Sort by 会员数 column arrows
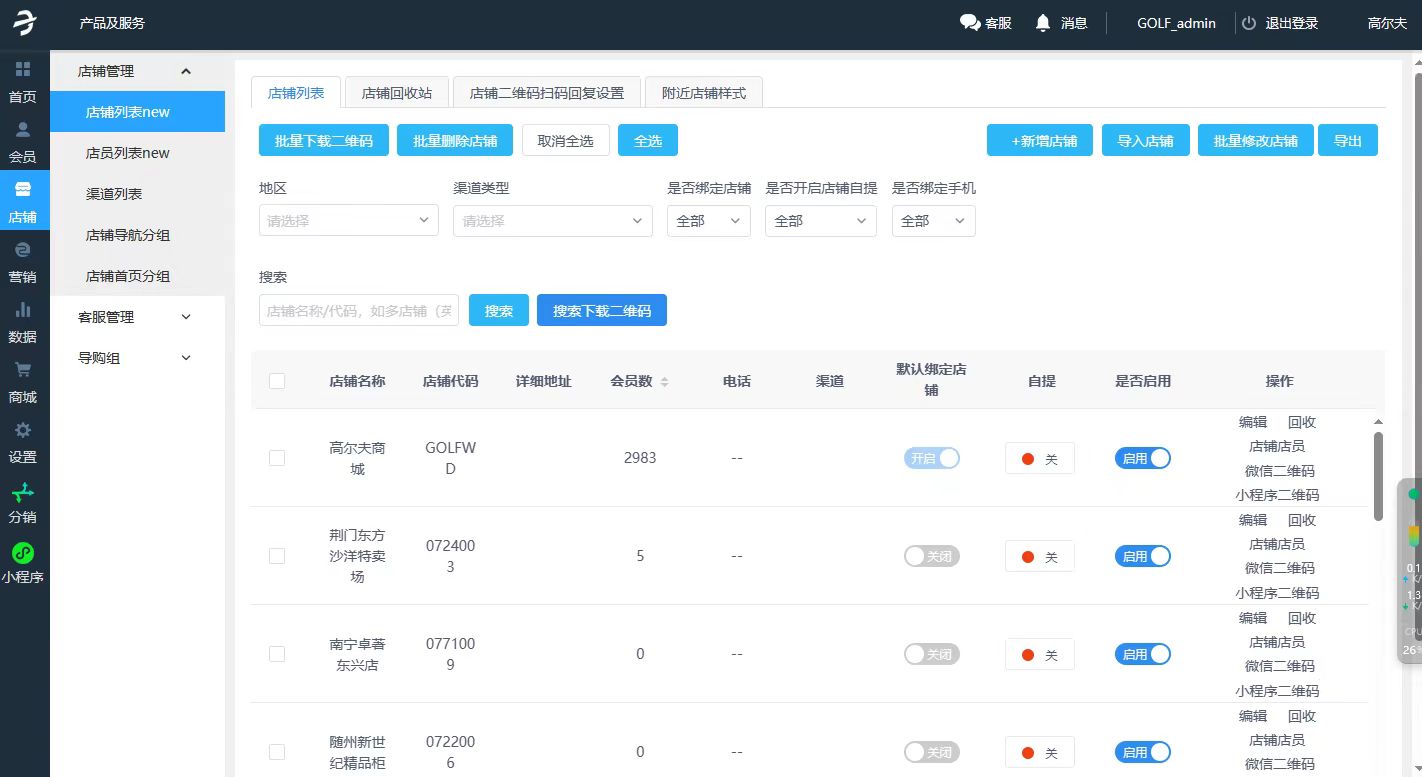Viewport: 1422px width, 777px height. coord(664,381)
